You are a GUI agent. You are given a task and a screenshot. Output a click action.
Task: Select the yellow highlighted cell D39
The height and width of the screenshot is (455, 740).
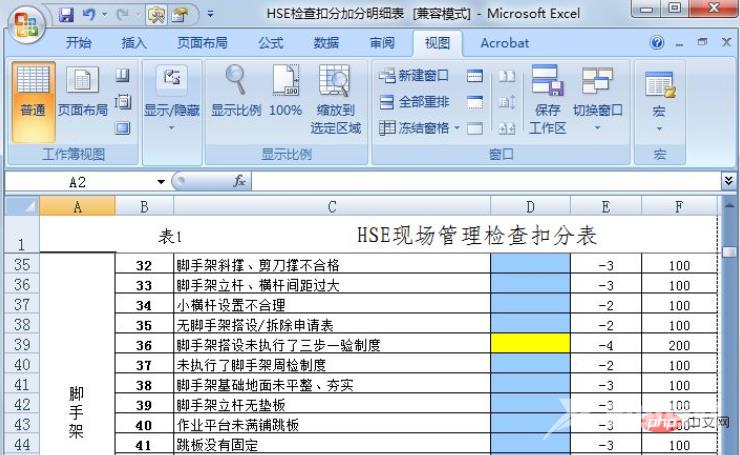(530, 345)
